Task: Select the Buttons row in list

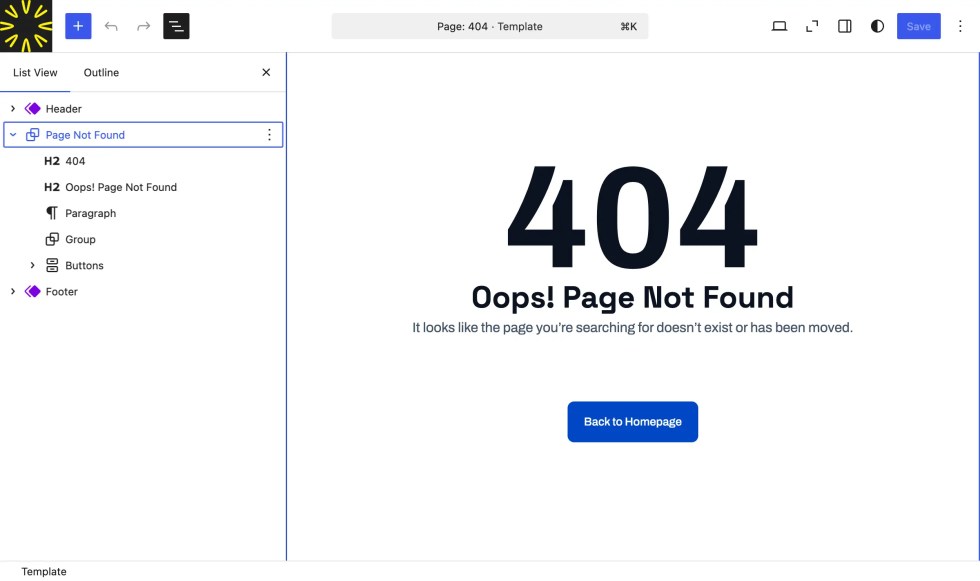Action: [x=143, y=266]
